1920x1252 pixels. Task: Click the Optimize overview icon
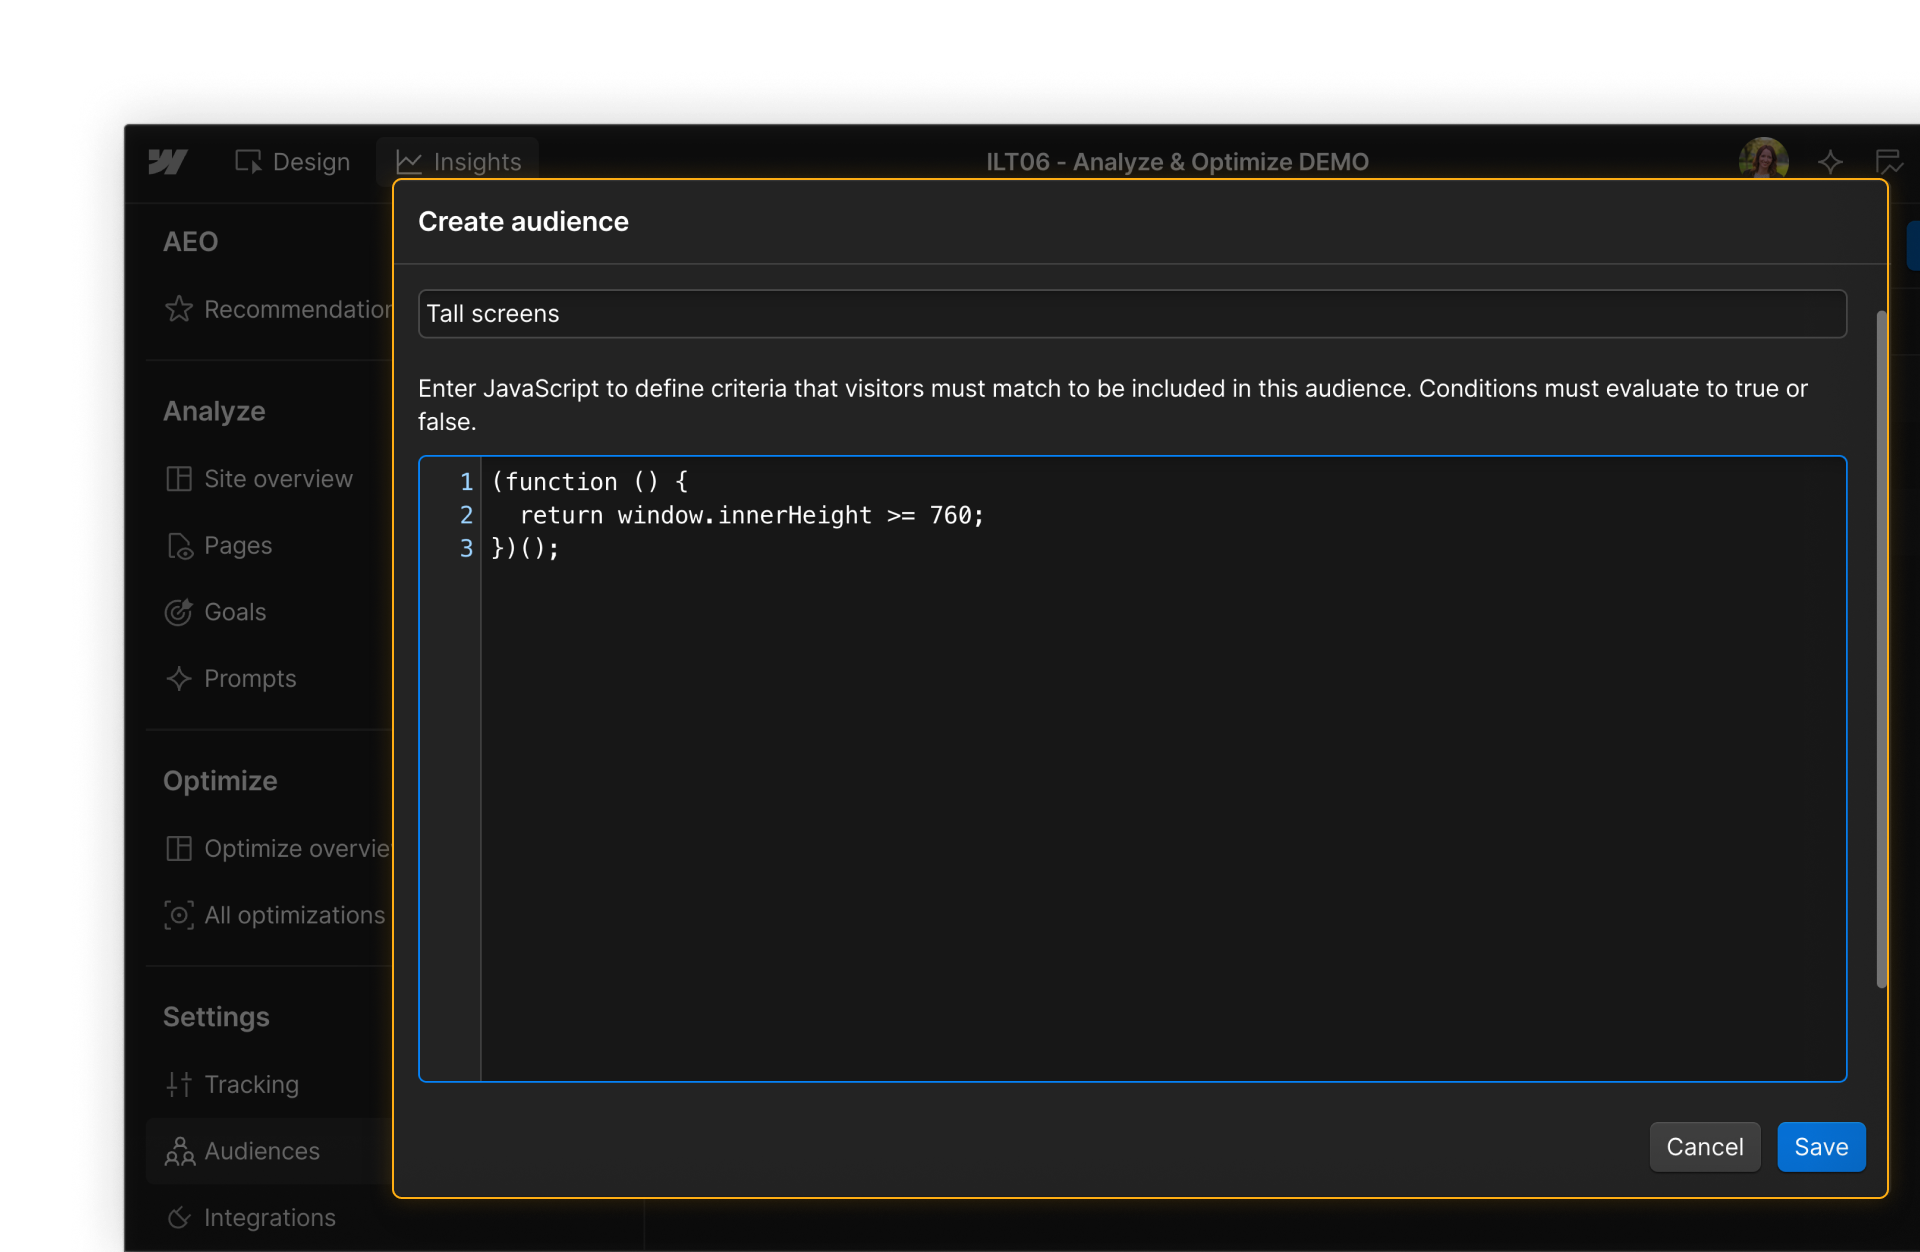point(179,849)
